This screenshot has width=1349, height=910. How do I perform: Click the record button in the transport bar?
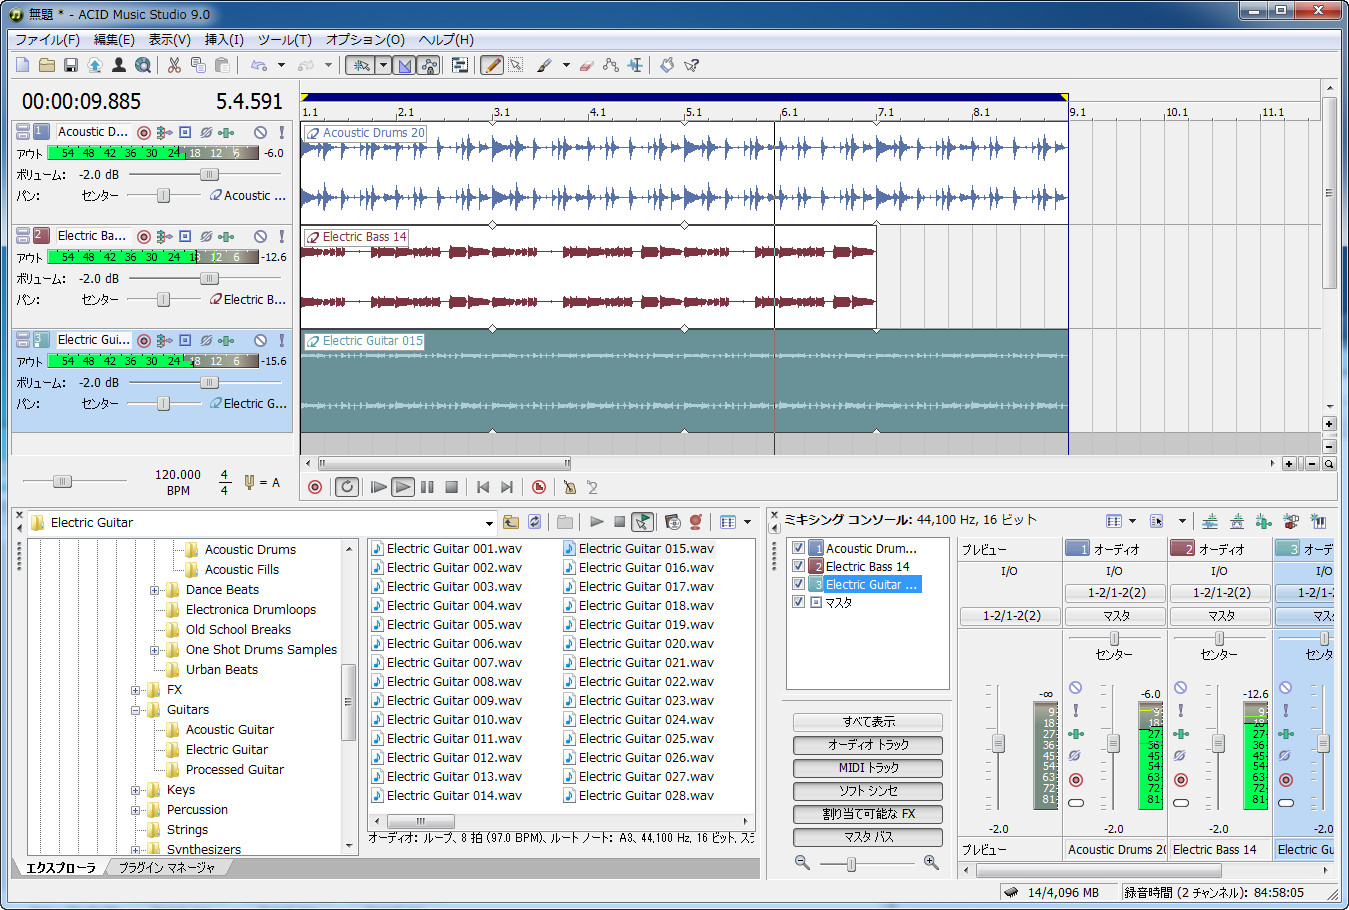click(315, 487)
